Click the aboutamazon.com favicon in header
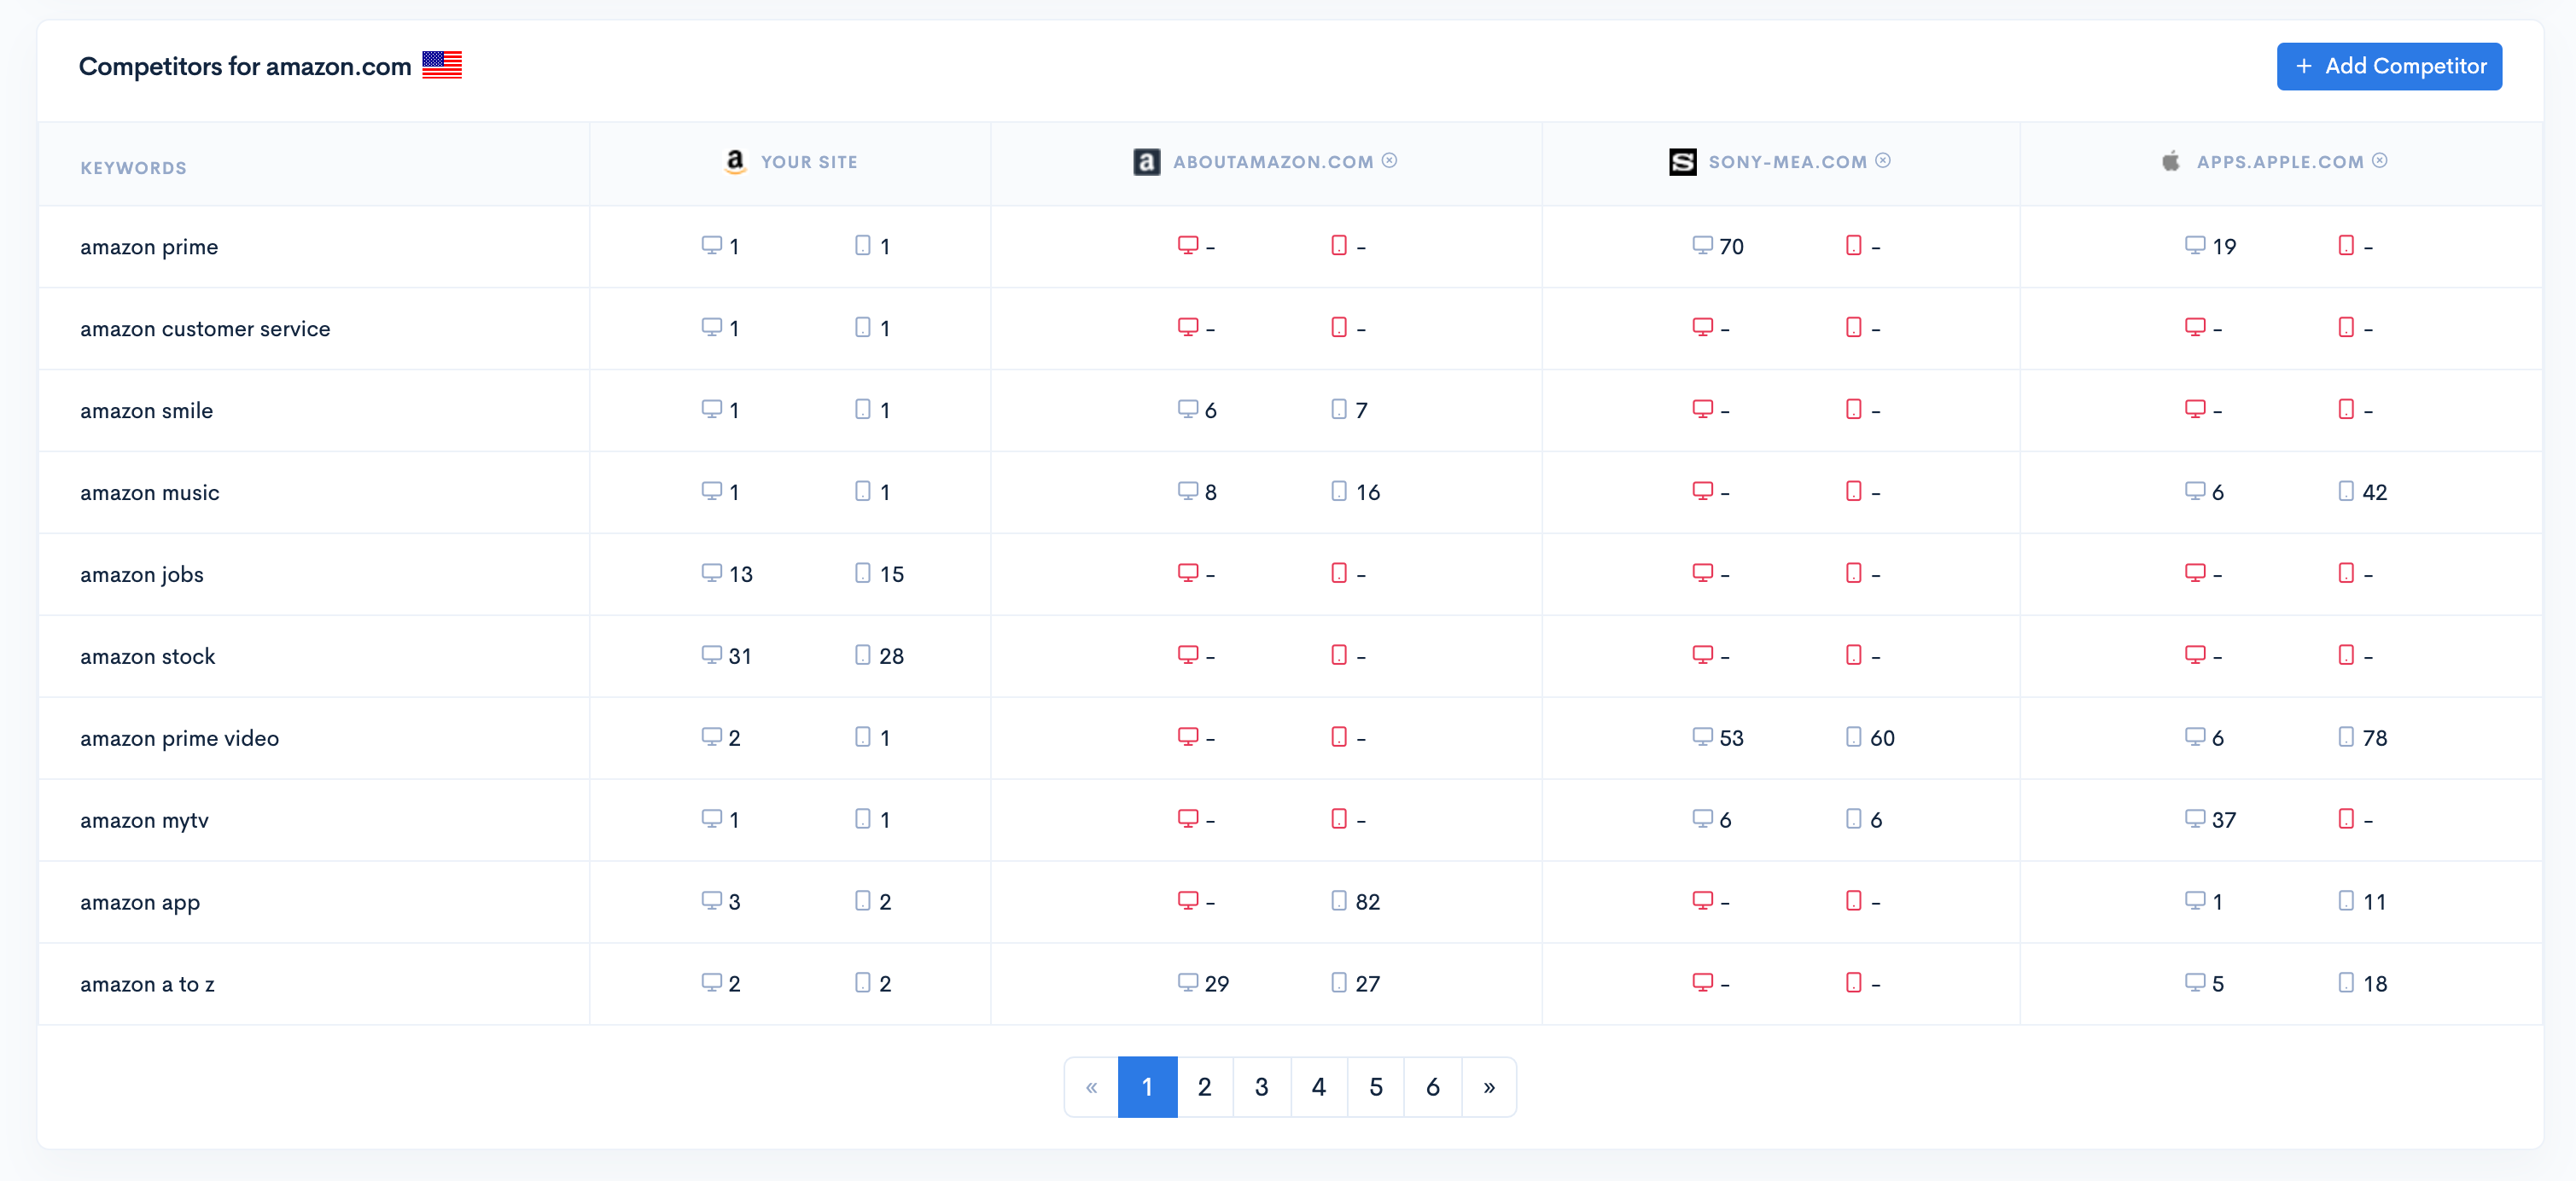Viewport: 2576px width, 1181px height. [1146, 162]
